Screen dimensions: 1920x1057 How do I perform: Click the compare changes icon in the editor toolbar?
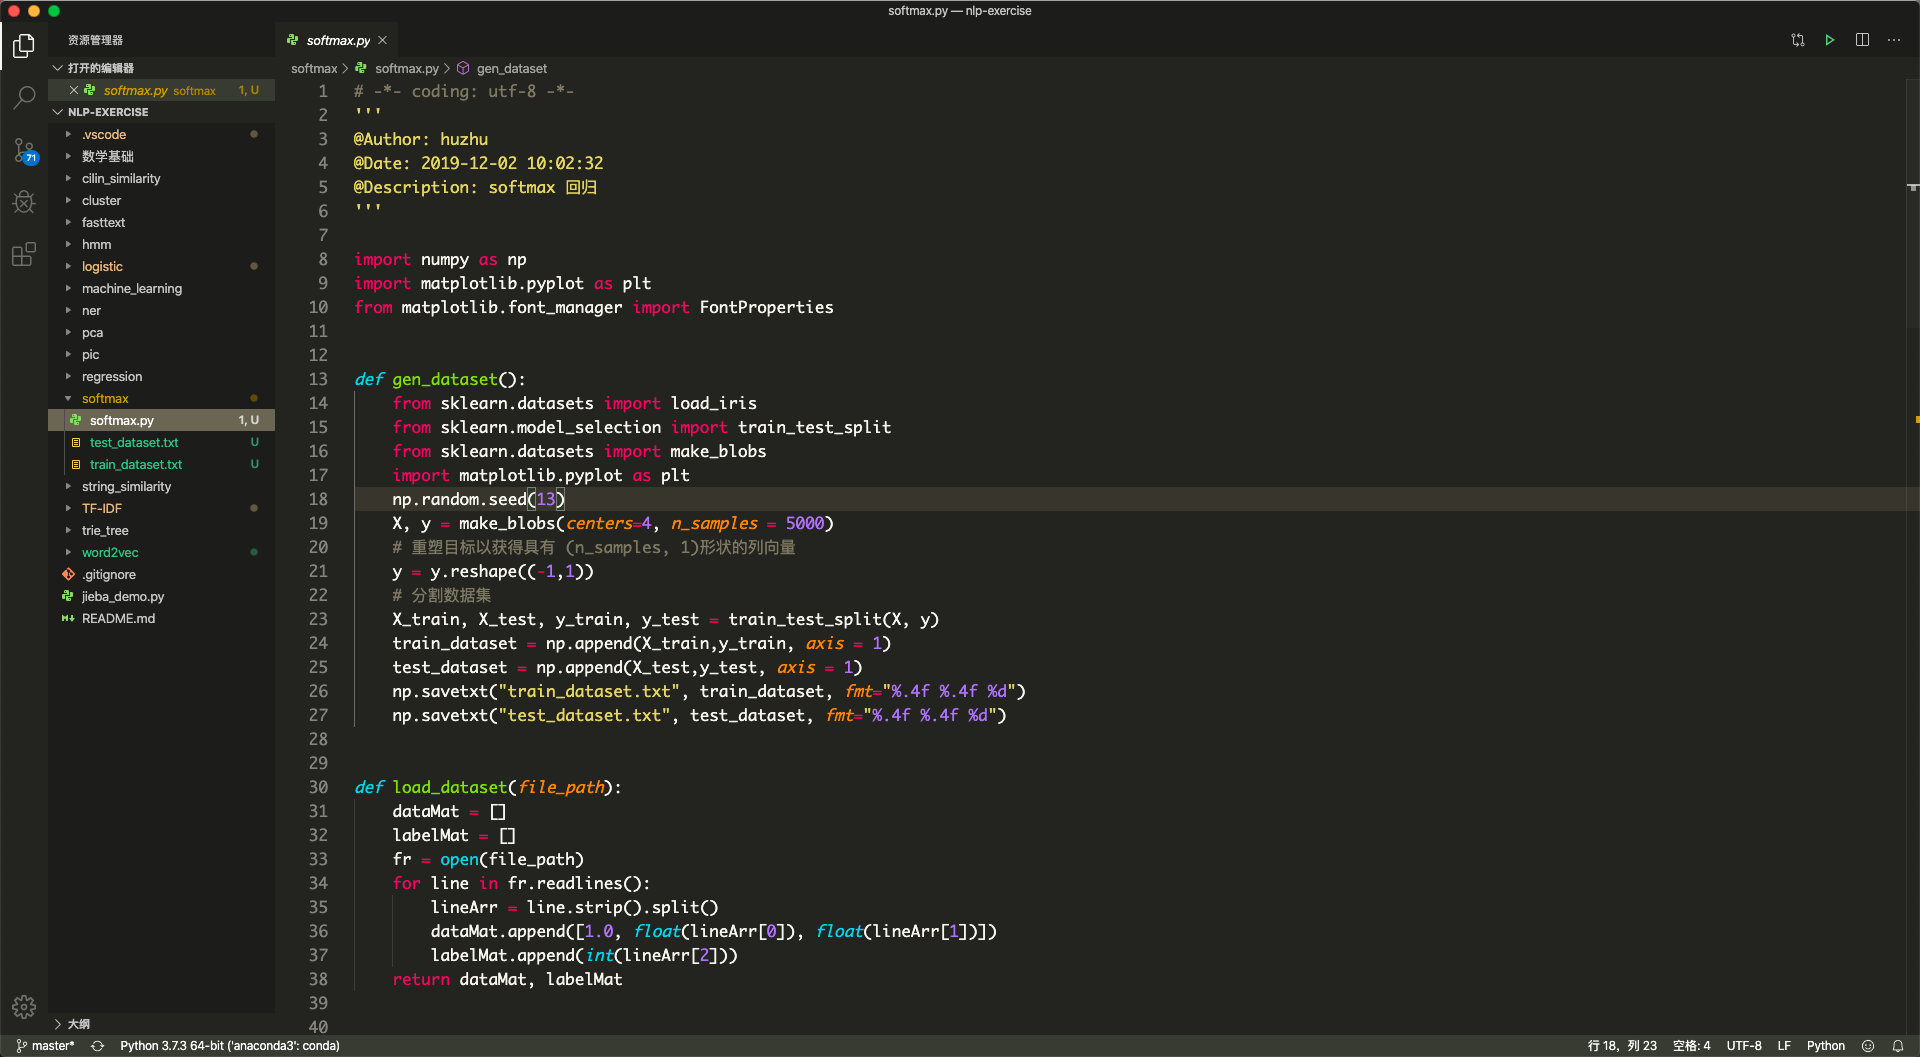click(x=1797, y=40)
